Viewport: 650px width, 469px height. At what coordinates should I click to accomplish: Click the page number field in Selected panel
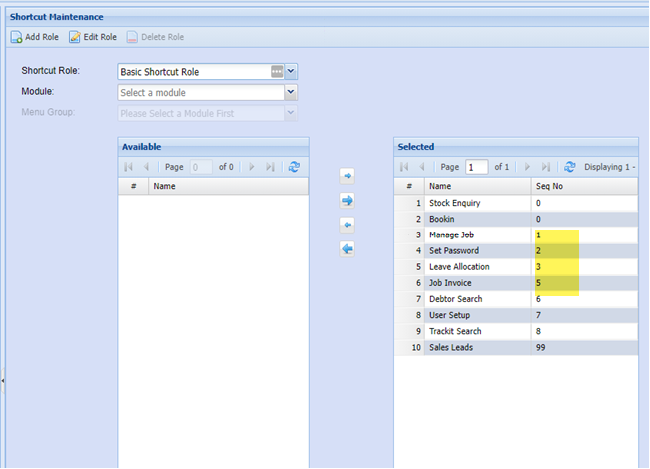(x=476, y=167)
